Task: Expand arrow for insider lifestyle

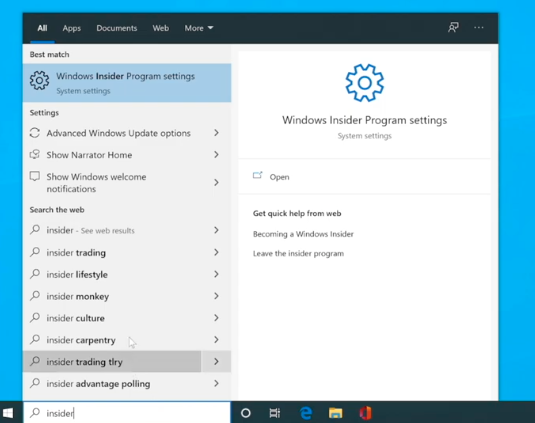Action: [216, 274]
